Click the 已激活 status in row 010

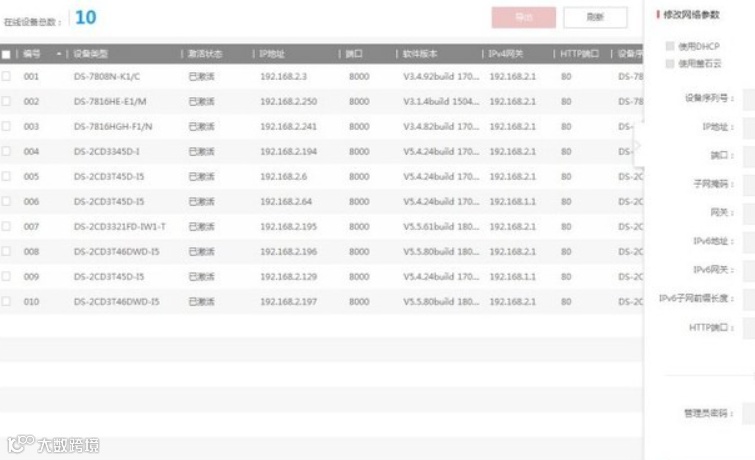coord(202,302)
